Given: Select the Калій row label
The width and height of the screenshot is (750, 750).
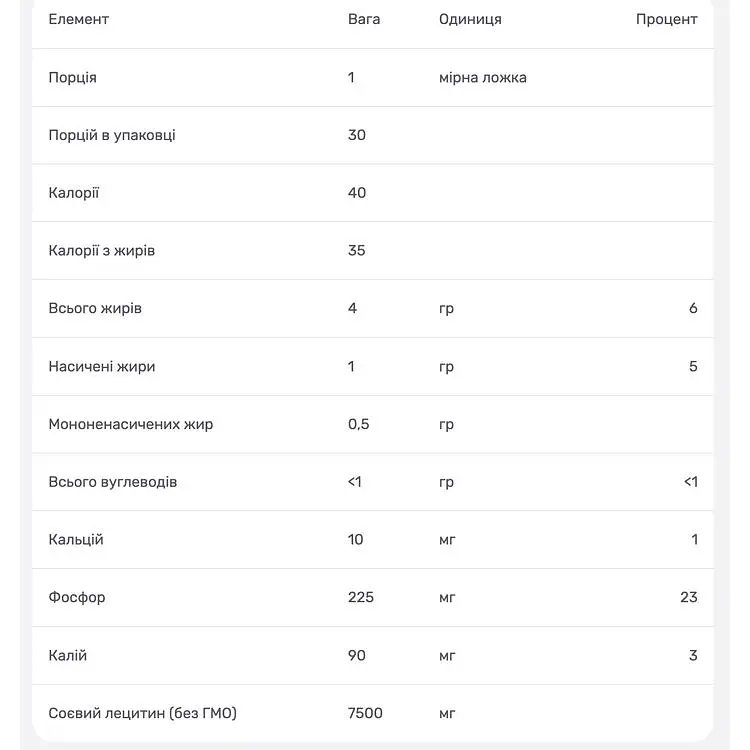Looking at the screenshot, I should pyautogui.click(x=67, y=655).
